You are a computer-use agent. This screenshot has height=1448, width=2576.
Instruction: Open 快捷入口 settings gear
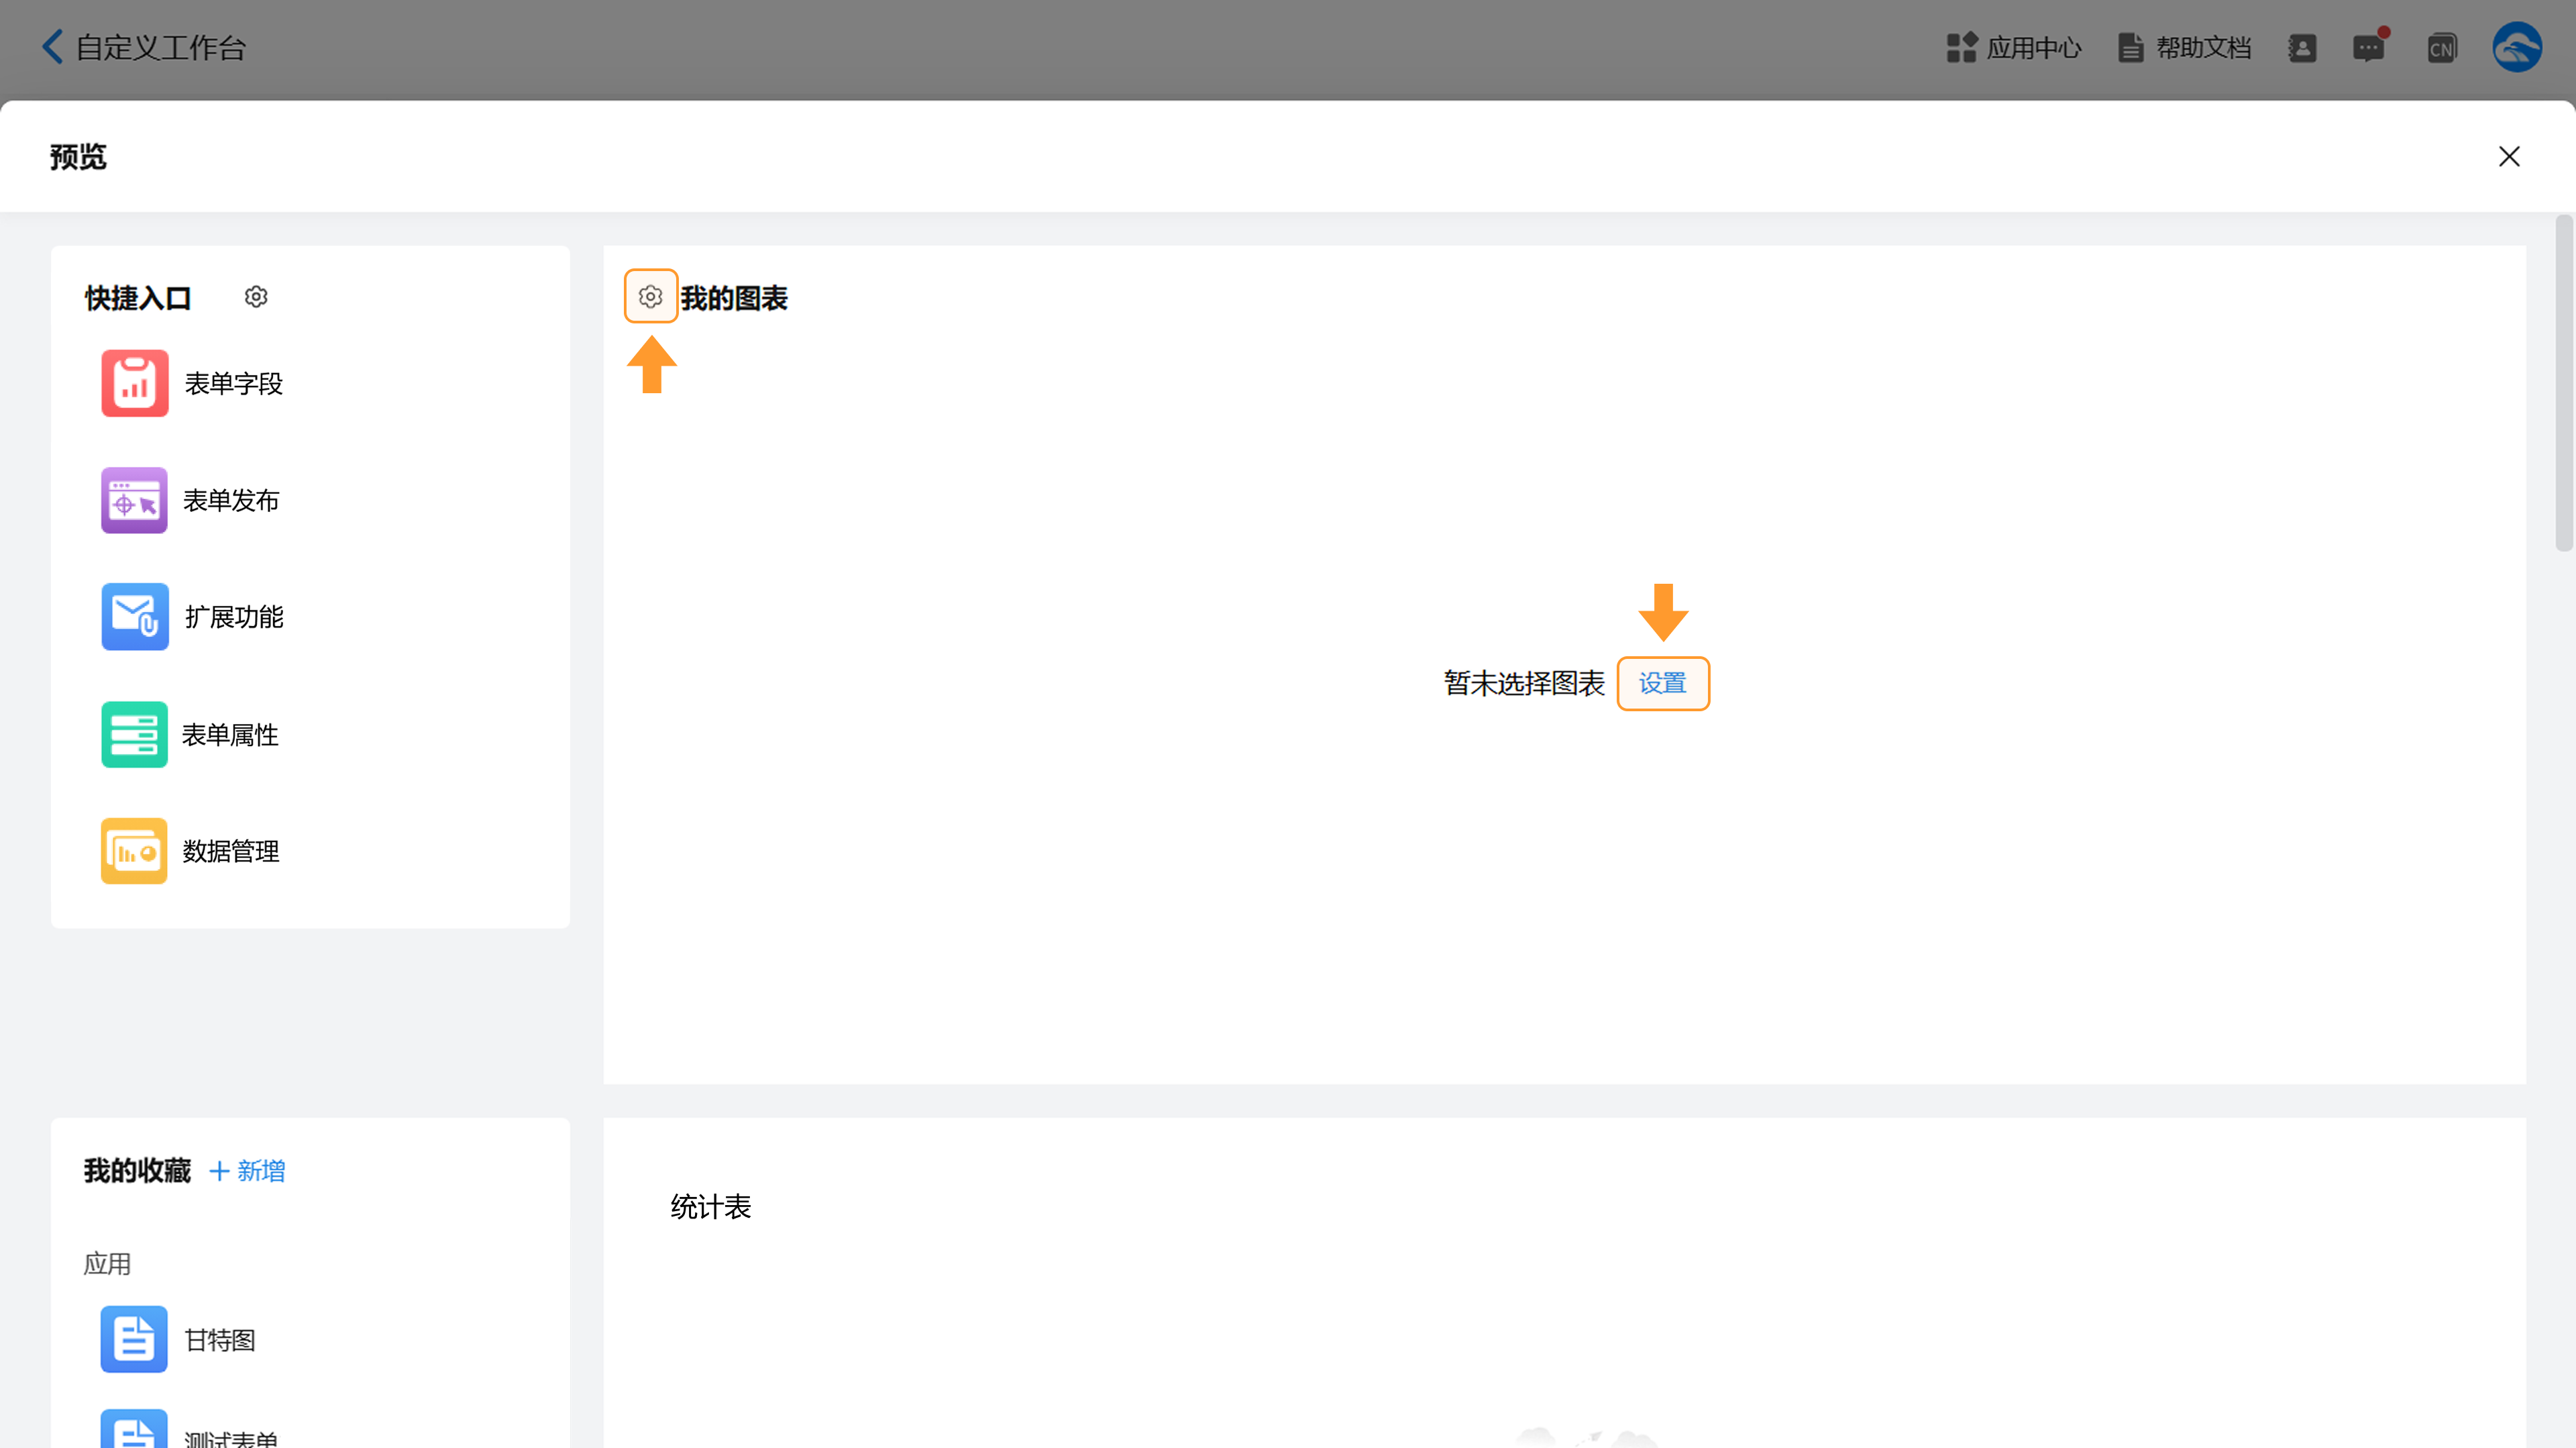point(256,297)
